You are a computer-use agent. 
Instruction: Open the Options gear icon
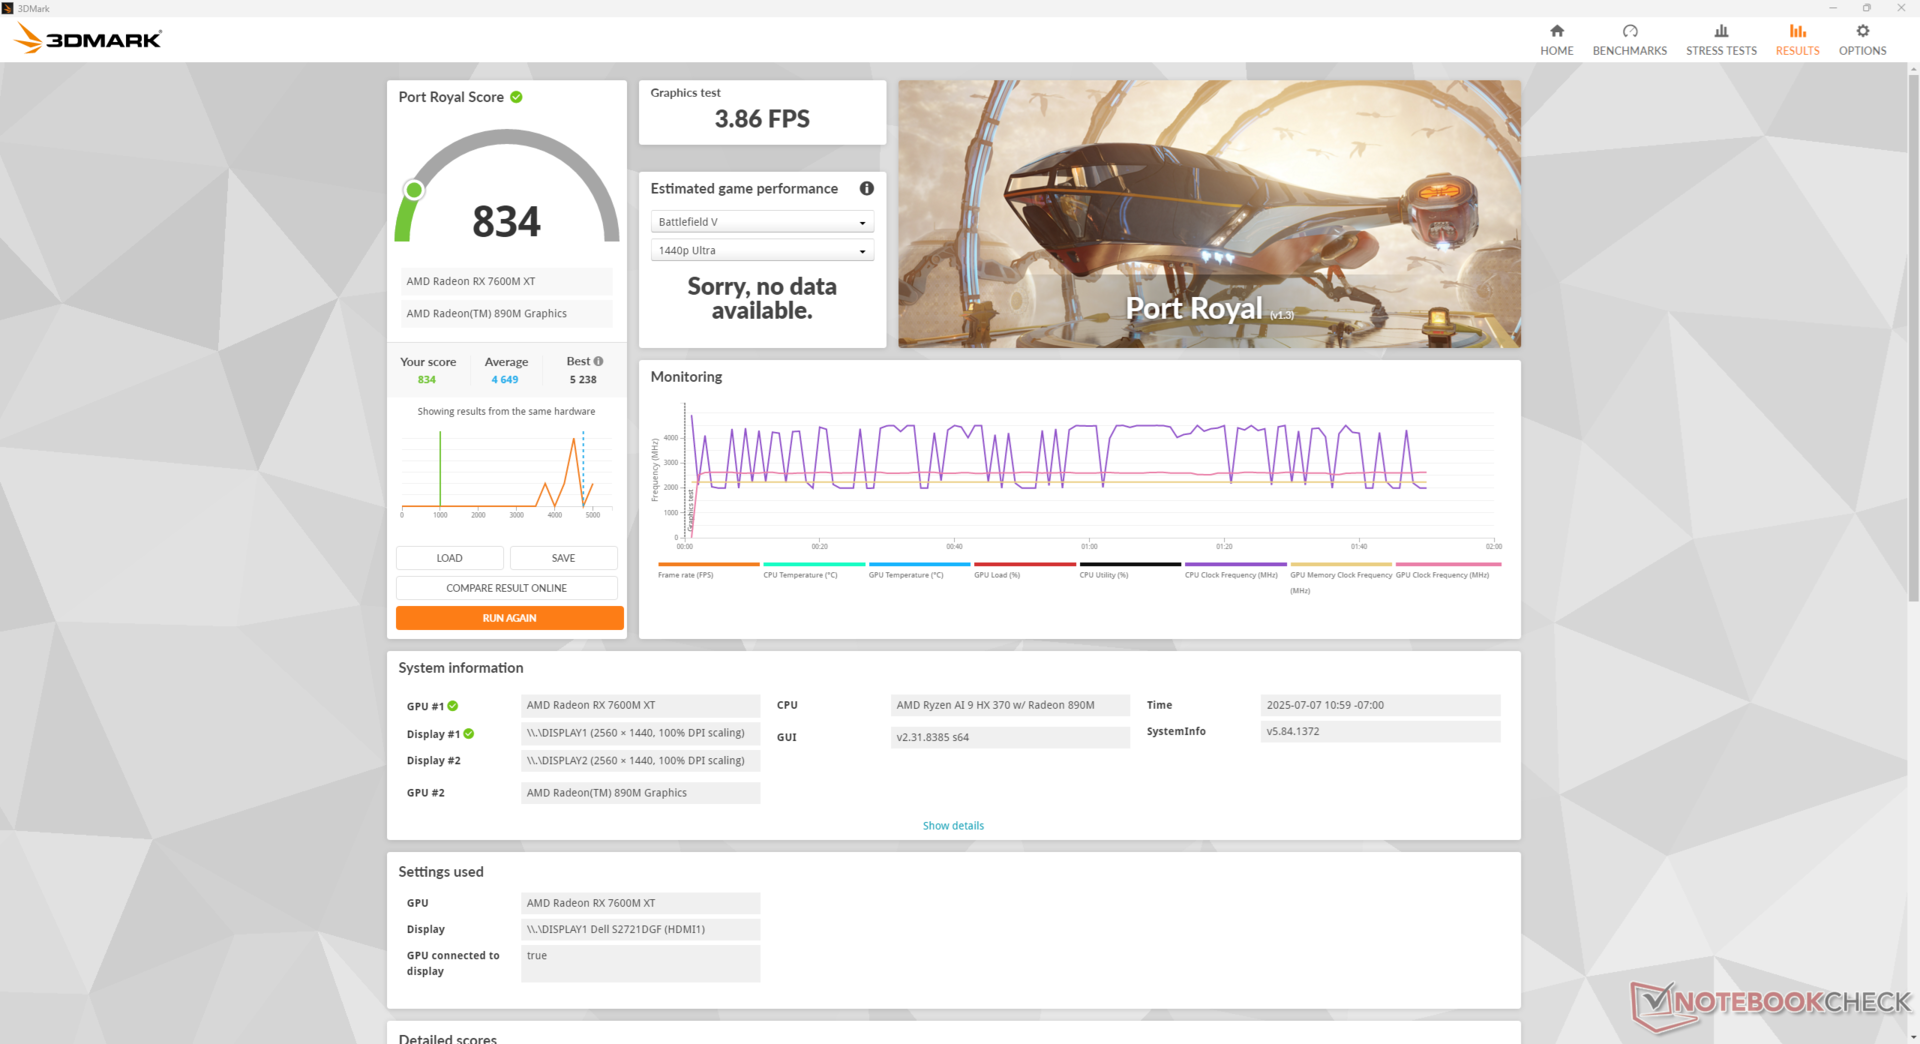pos(1862,32)
